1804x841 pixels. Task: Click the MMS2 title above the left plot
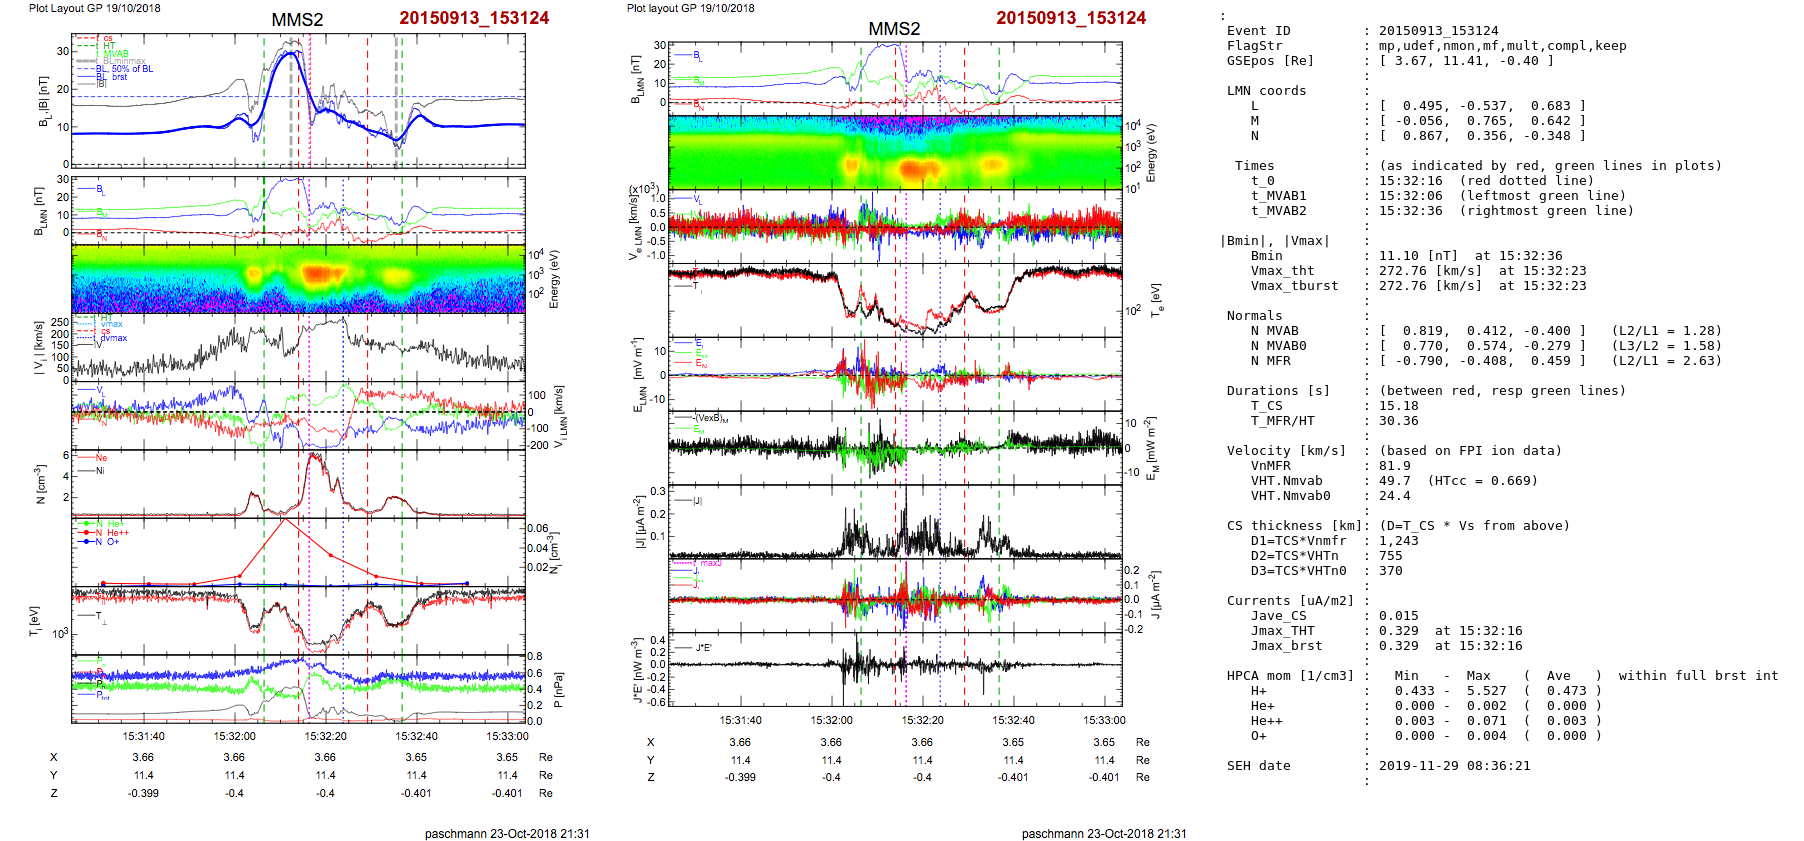coord(297,20)
